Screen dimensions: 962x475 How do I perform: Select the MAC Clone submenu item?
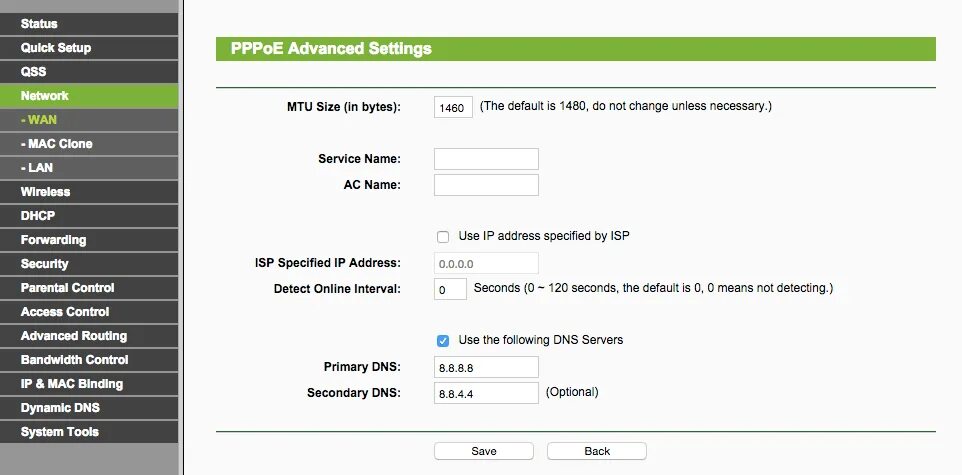coord(89,144)
